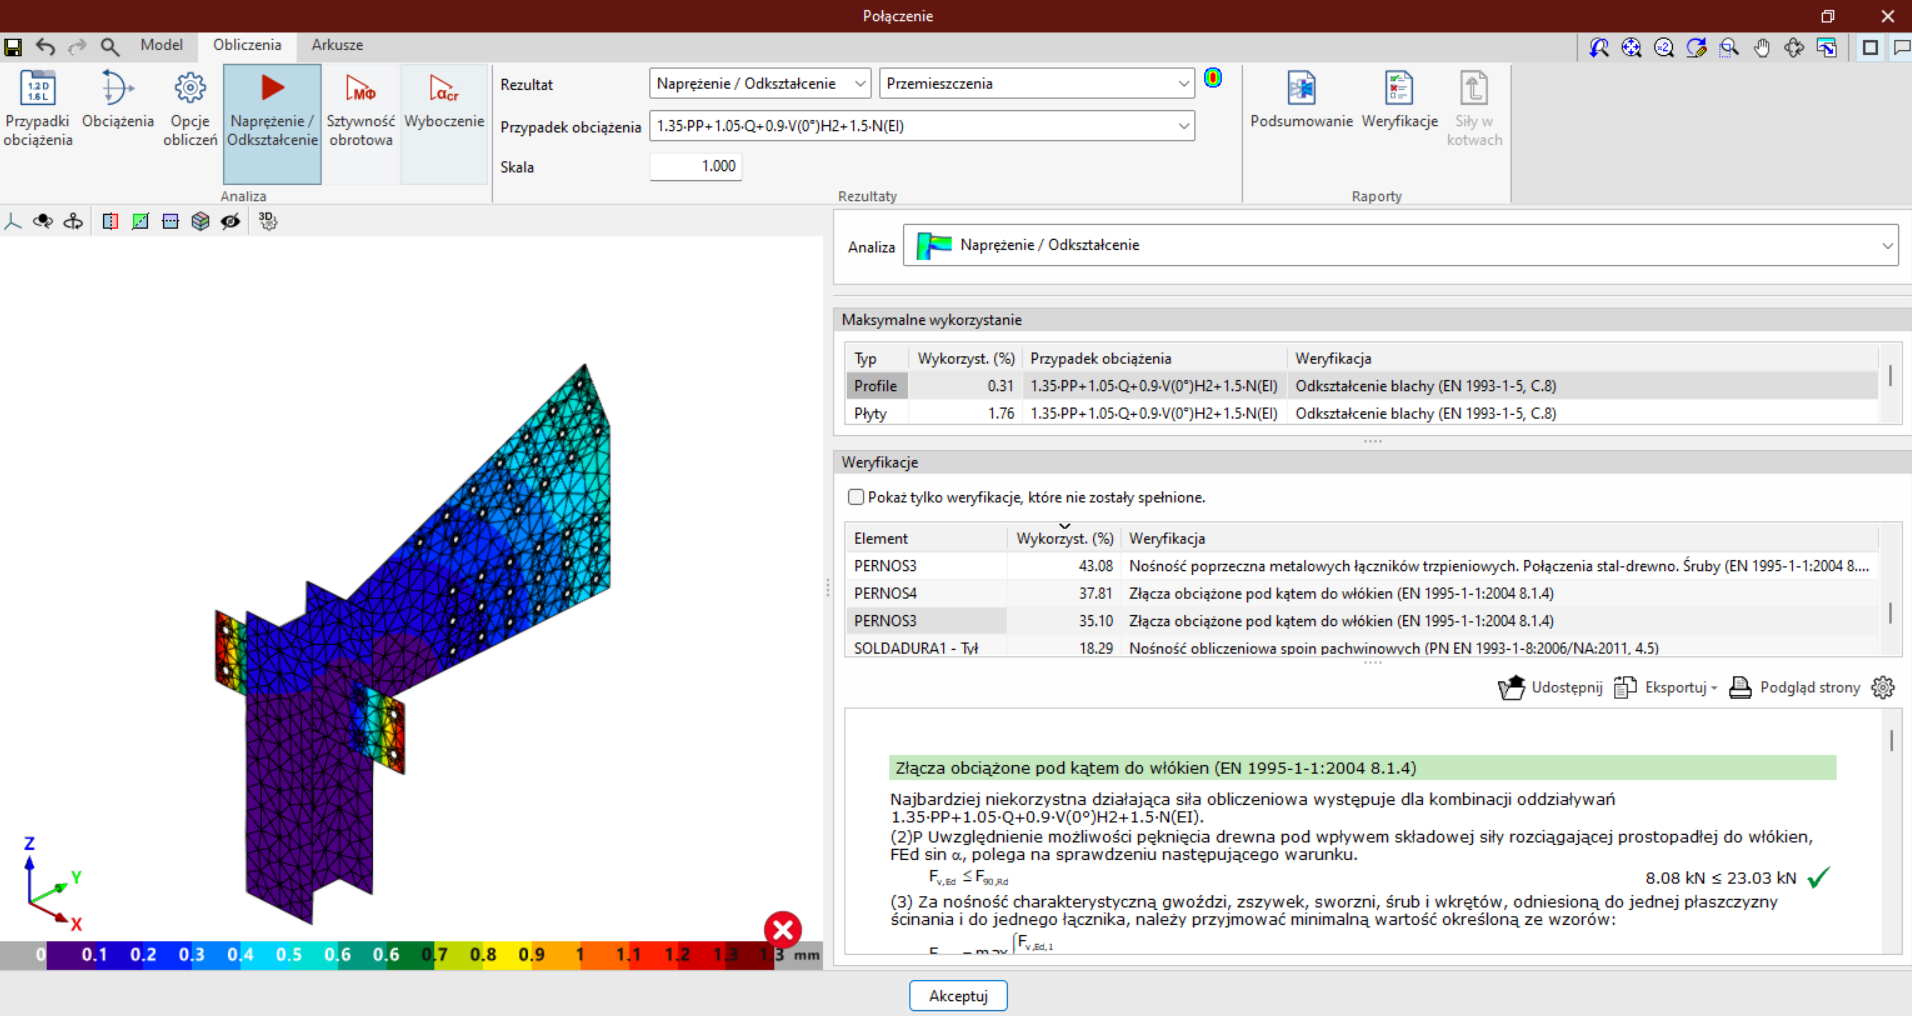This screenshot has width=1912, height=1016.
Task: Click the zoom window magnifier tool
Action: 1728,47
